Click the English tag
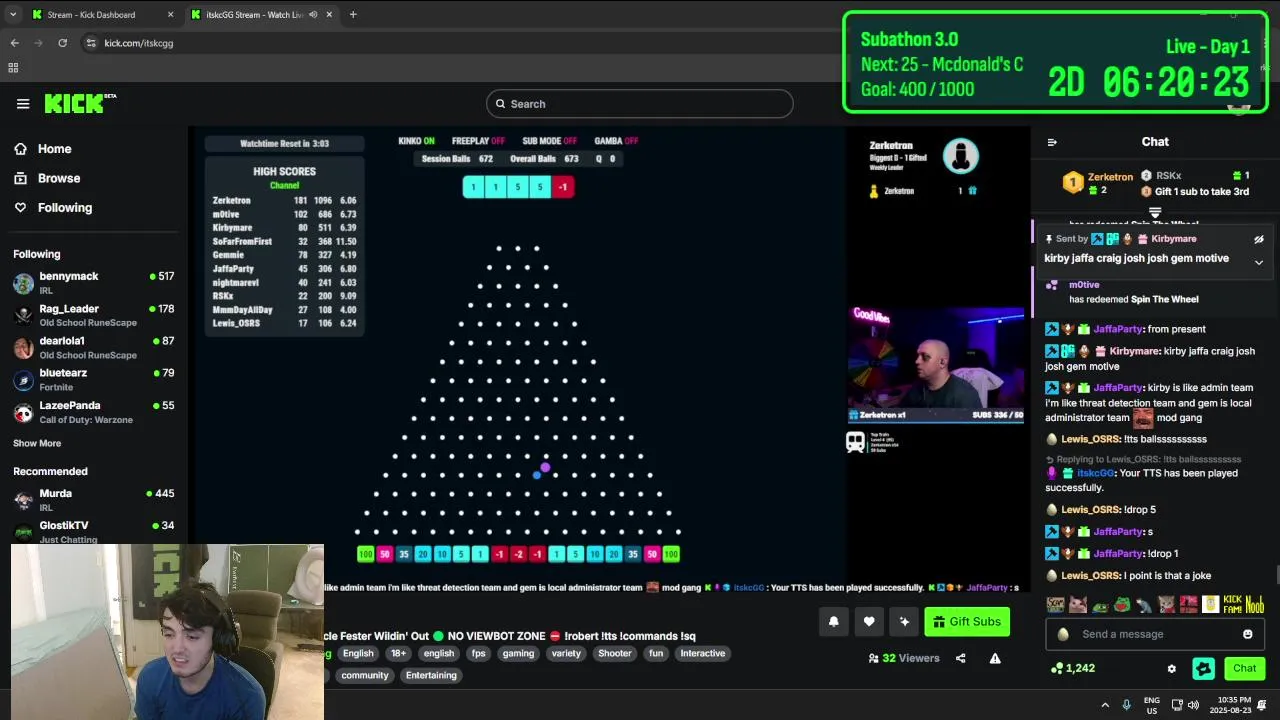1280x720 pixels. tap(358, 654)
